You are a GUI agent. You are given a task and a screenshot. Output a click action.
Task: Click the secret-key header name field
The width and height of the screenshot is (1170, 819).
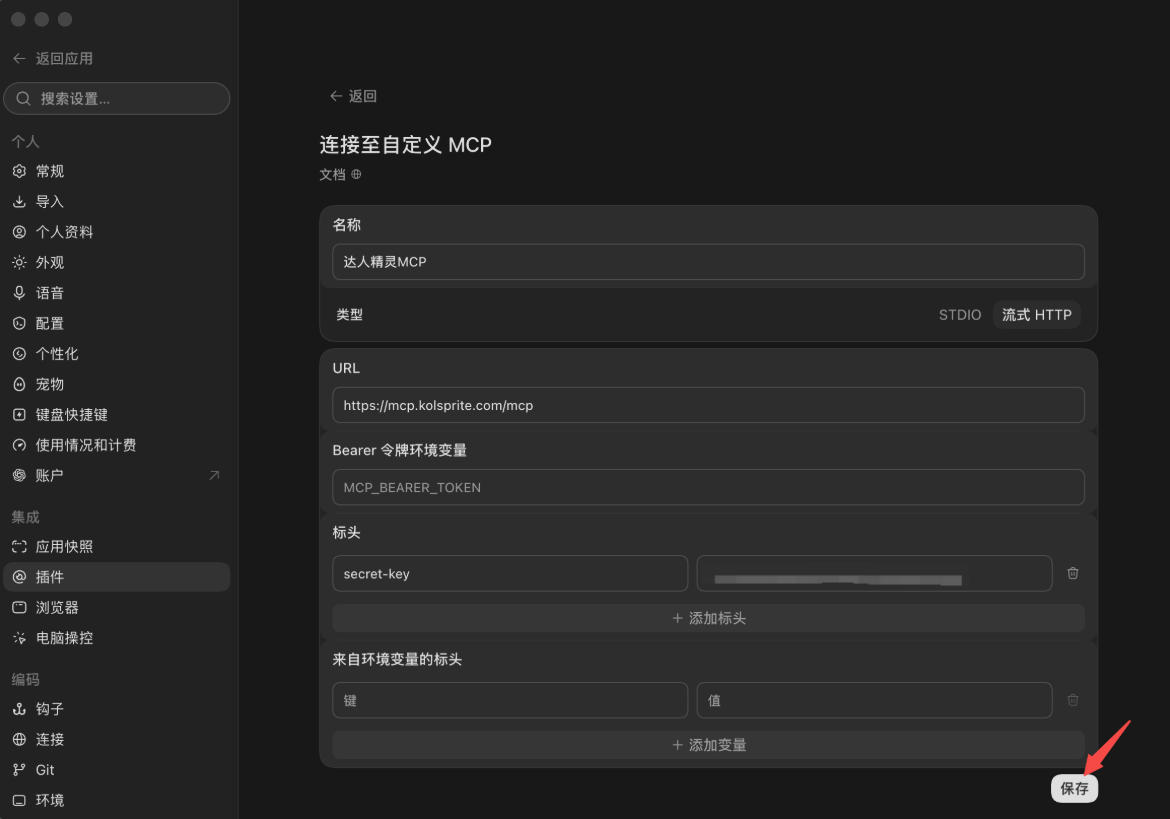[x=510, y=574]
